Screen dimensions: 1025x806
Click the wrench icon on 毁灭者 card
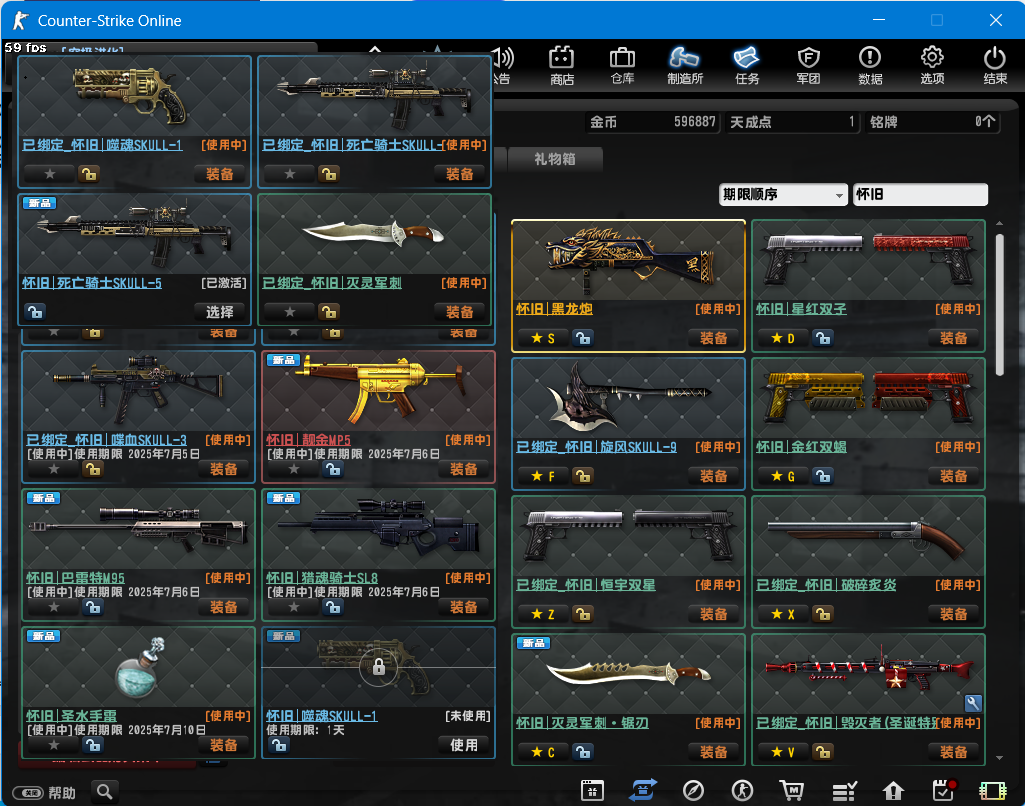coord(973,703)
